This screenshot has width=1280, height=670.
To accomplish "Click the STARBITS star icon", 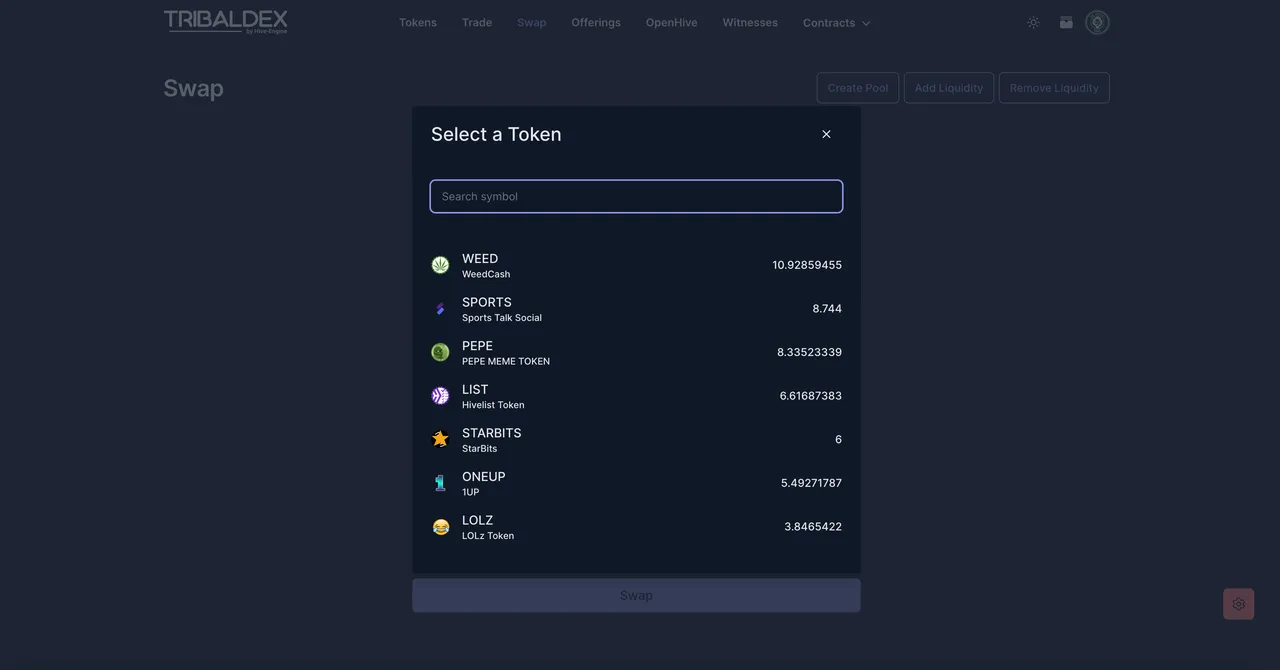I will [x=440, y=439].
